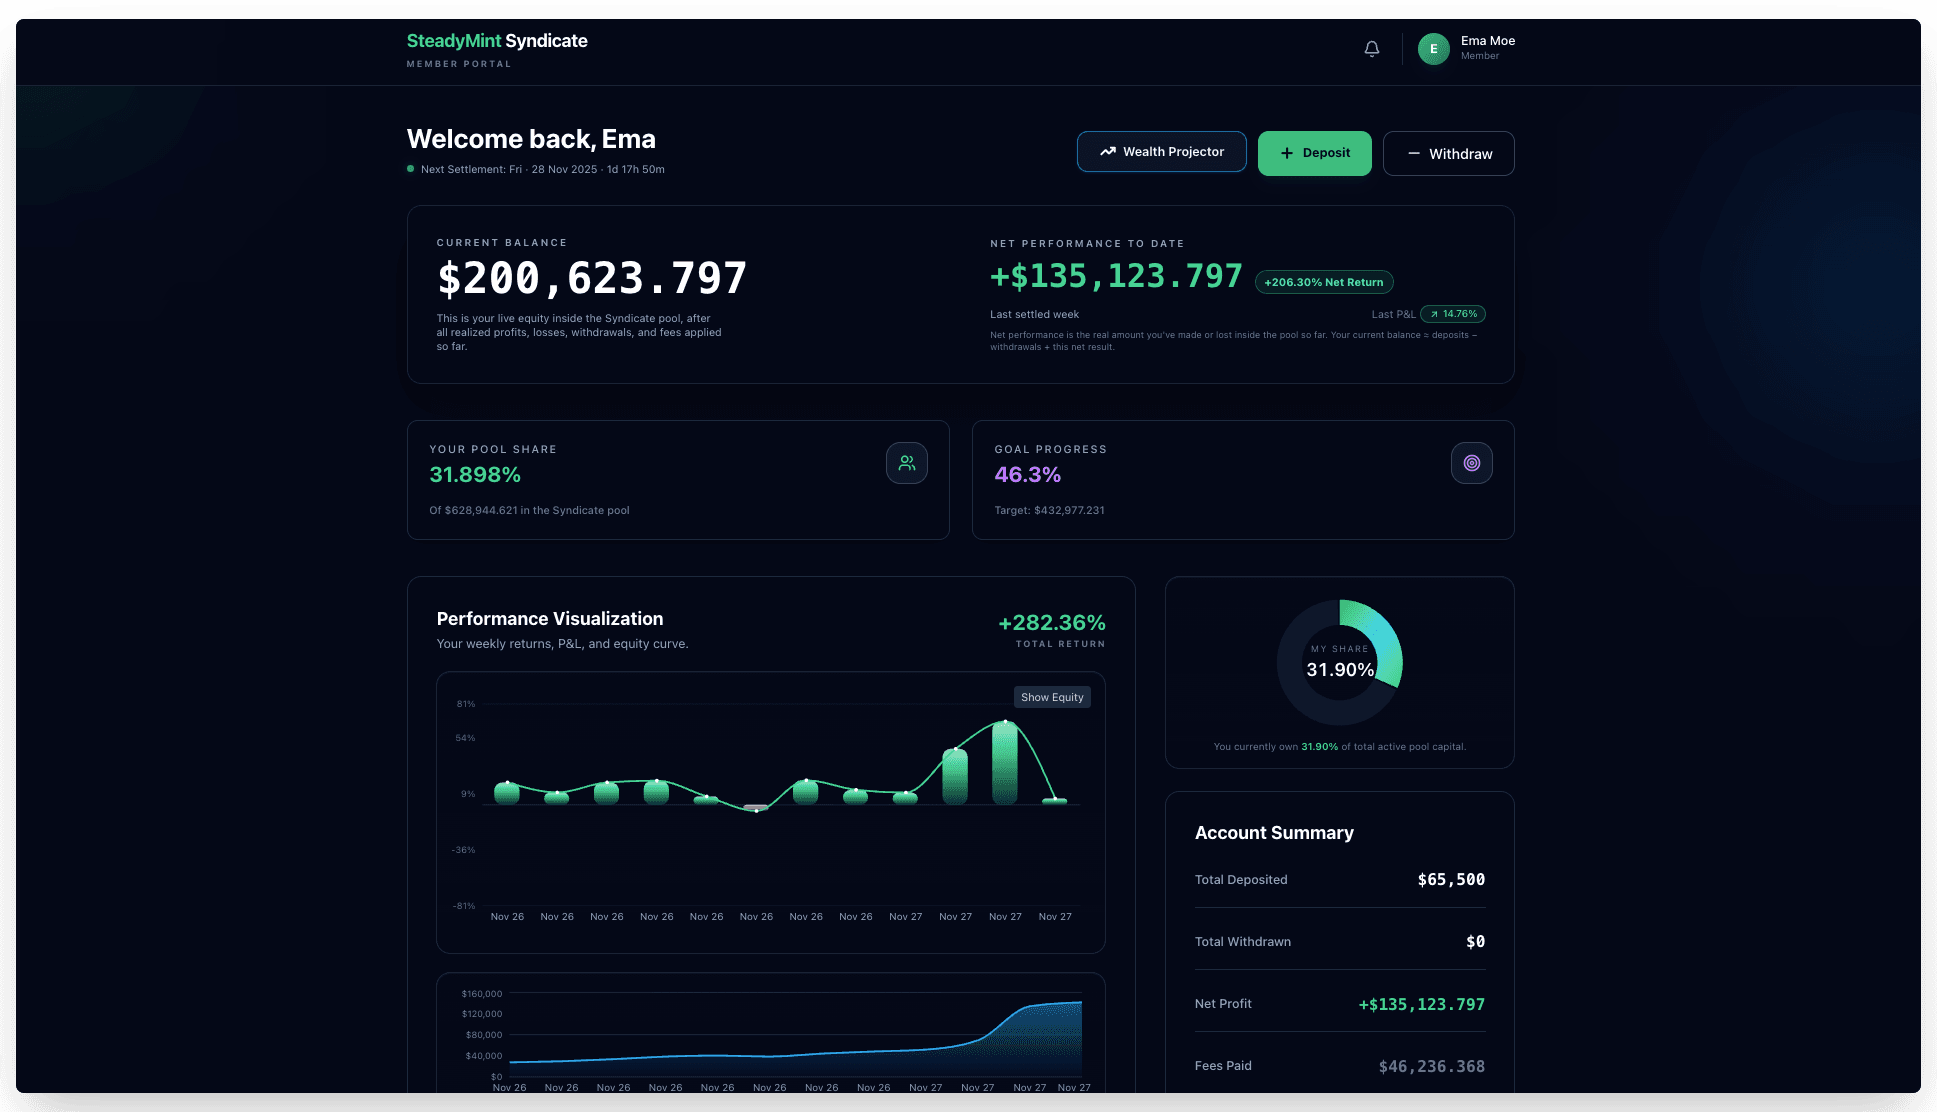The height and width of the screenshot is (1112, 1937).
Task: Click the minus icon on Withdraw button
Action: 1414,153
